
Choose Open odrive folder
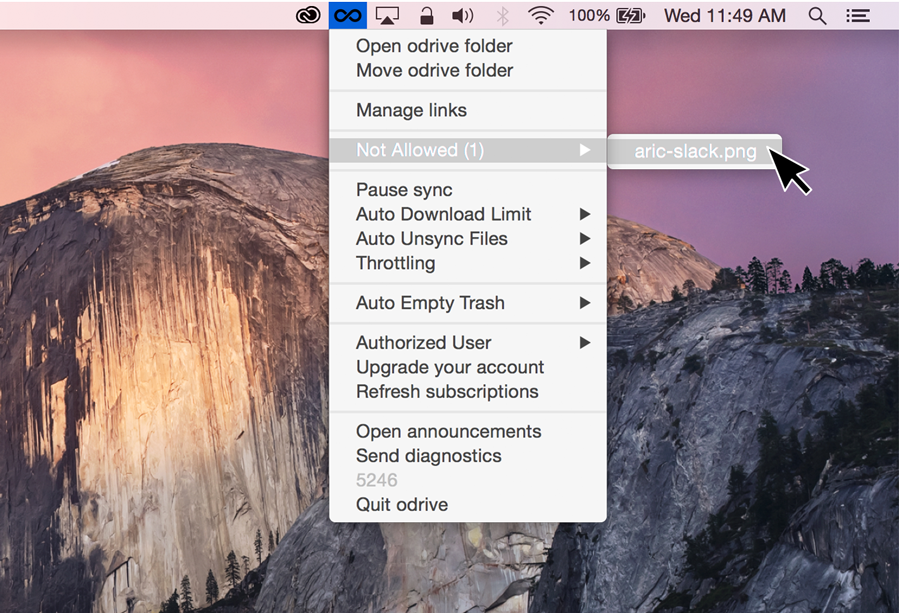coord(468,46)
